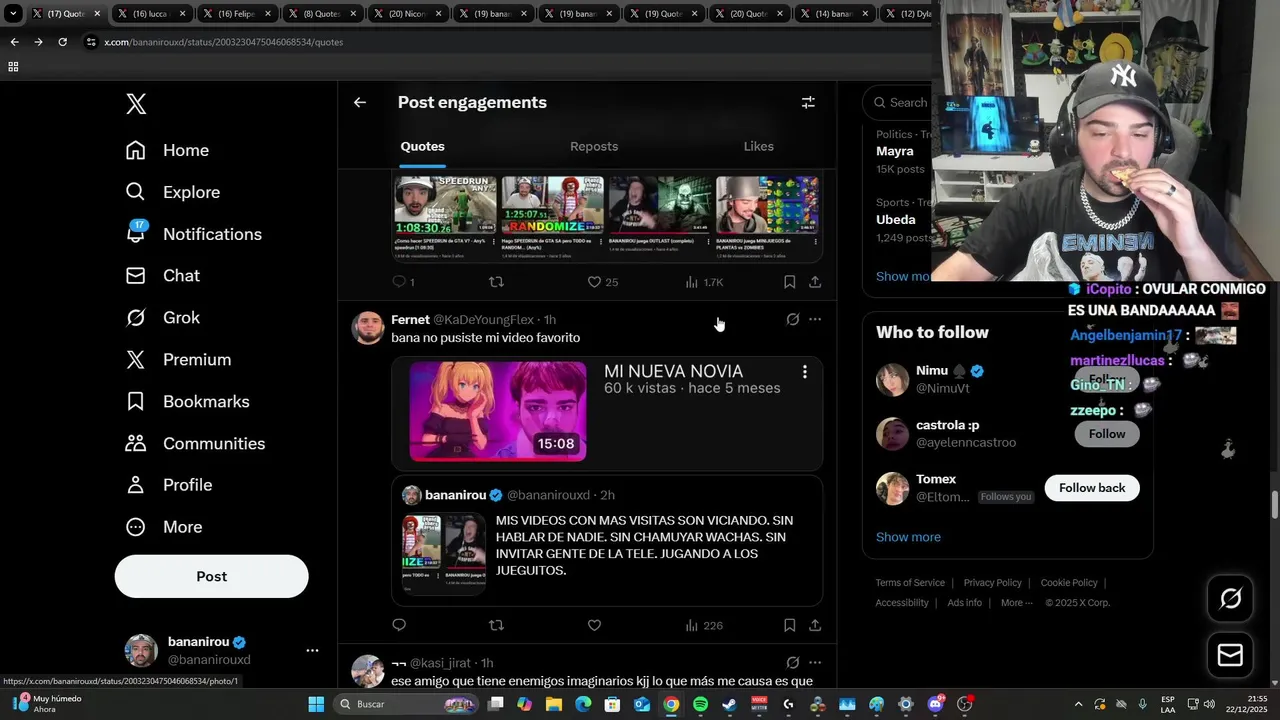1280x720 pixels.
Task: Share the post with 1.7K views
Action: point(815,282)
